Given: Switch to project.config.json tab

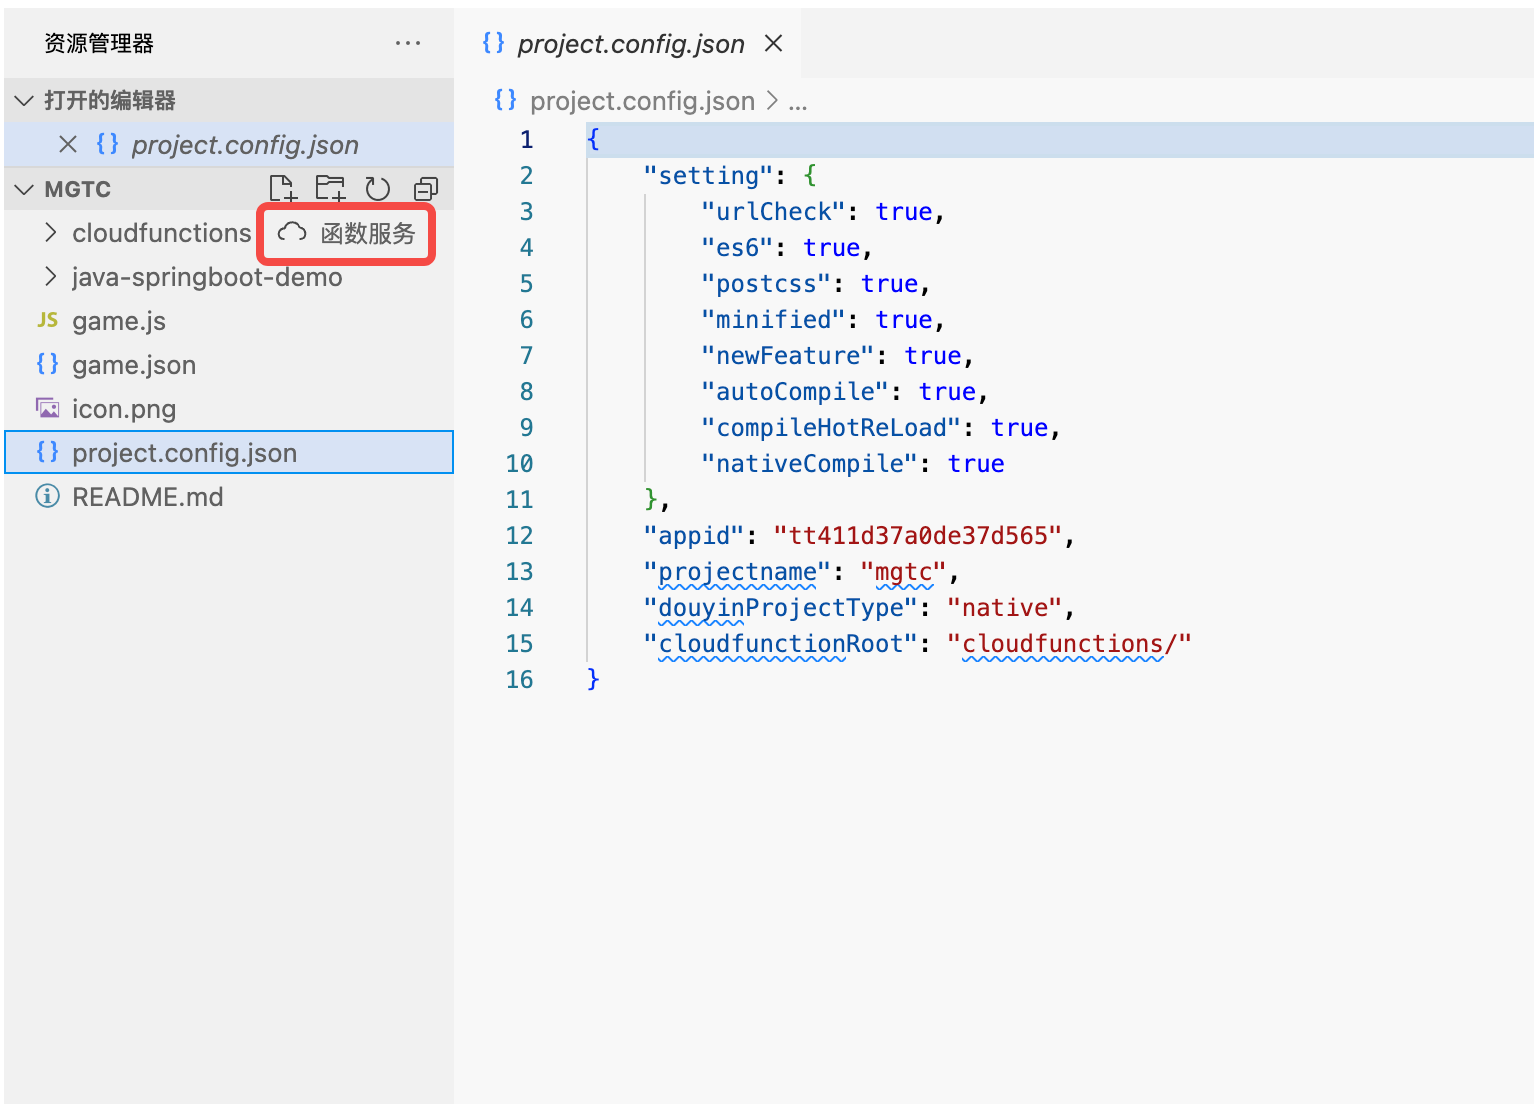Looking at the screenshot, I should [630, 44].
